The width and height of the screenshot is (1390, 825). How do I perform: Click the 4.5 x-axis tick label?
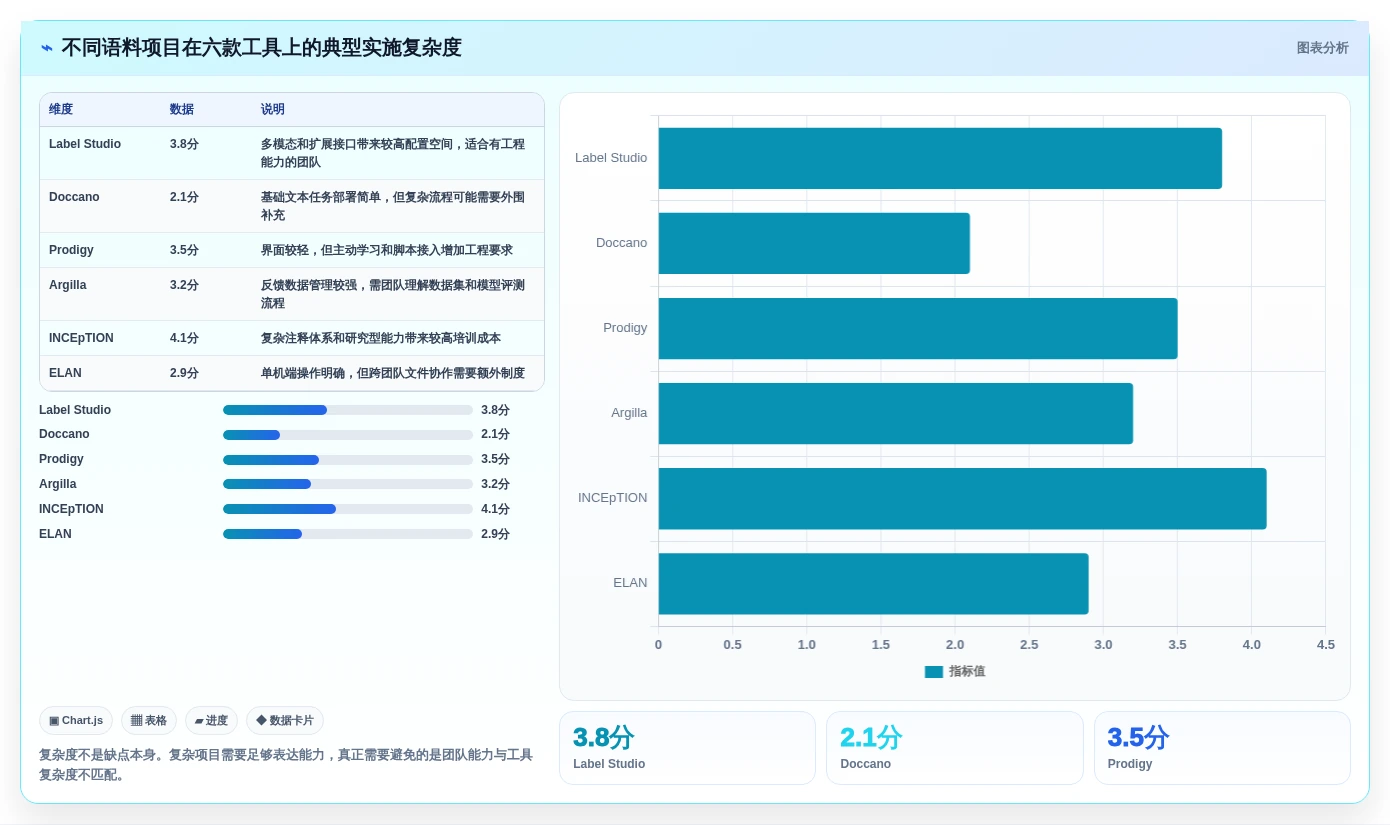[x=1325, y=645]
